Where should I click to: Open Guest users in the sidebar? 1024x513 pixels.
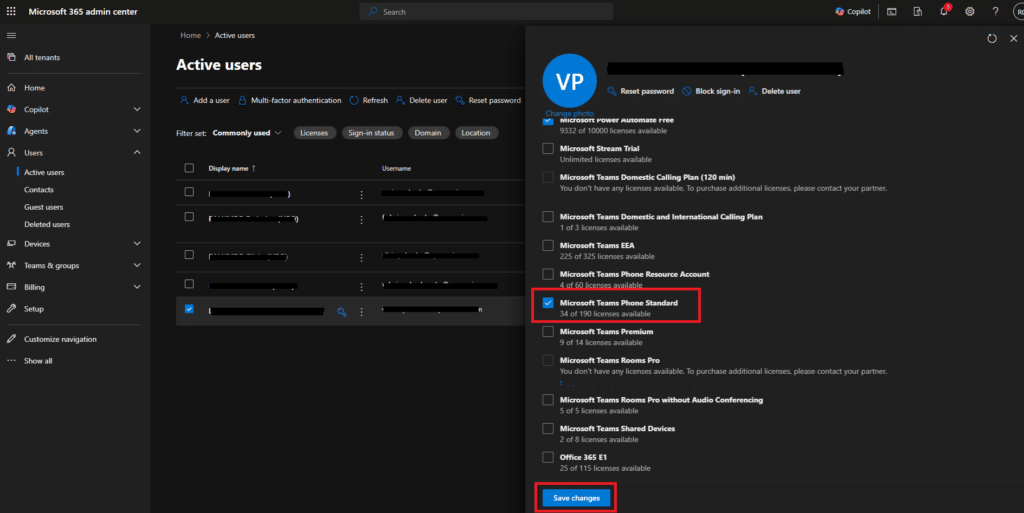click(46, 207)
